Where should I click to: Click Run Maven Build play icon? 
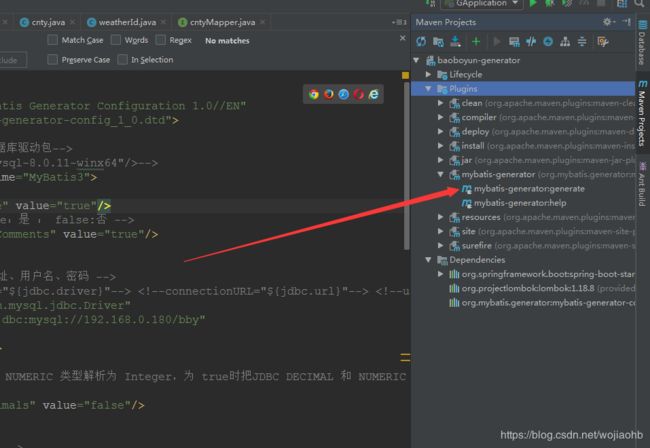pos(497,41)
